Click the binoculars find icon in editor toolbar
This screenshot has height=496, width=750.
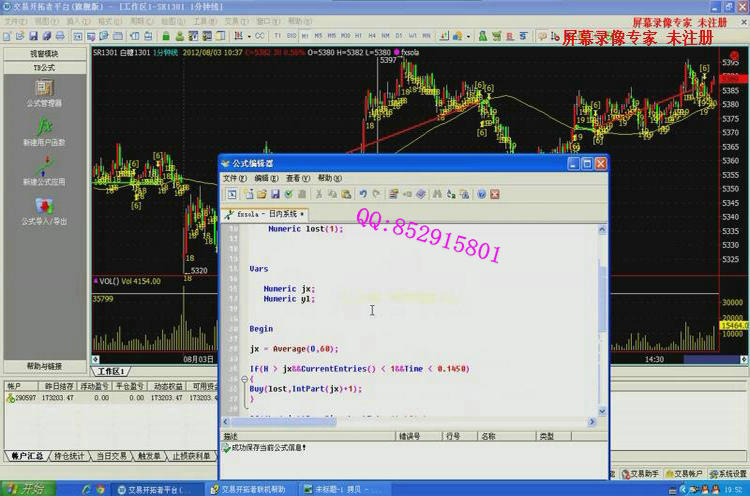click(x=438, y=194)
